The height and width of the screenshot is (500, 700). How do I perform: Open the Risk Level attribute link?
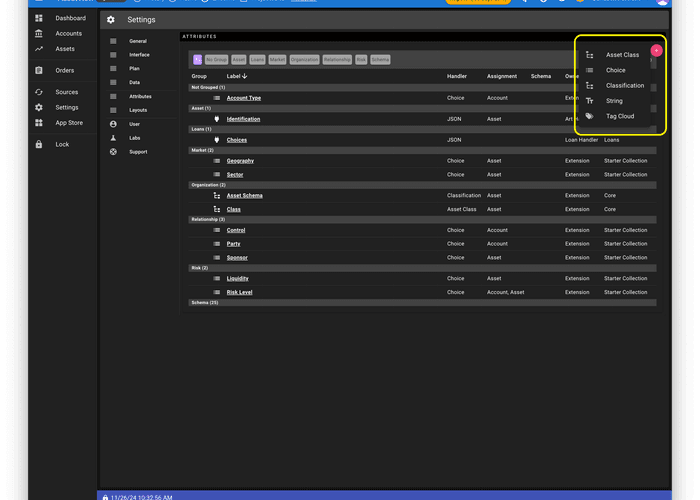pos(239,292)
